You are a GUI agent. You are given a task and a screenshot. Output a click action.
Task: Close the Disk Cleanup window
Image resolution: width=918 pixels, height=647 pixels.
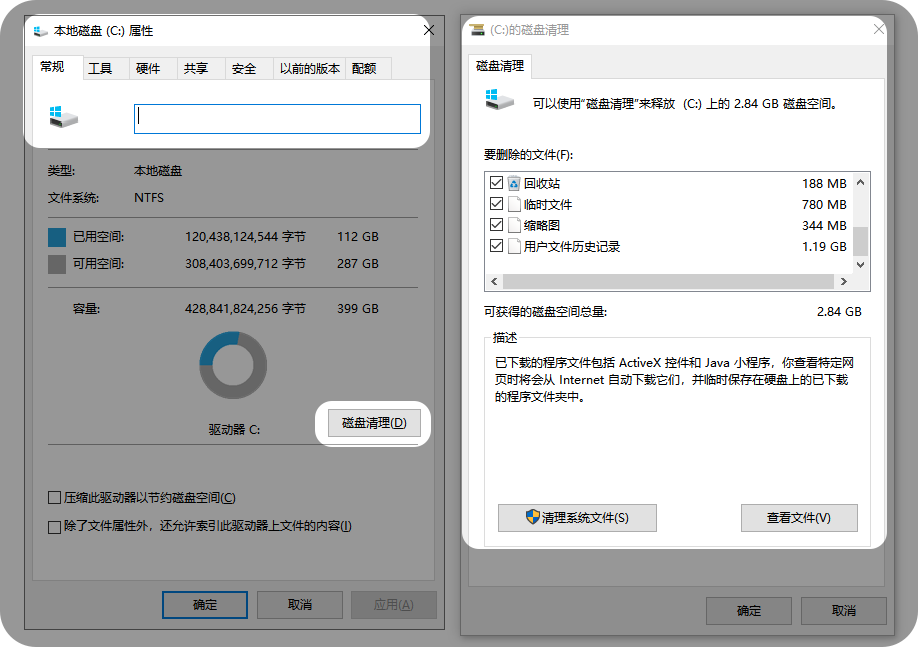[879, 29]
